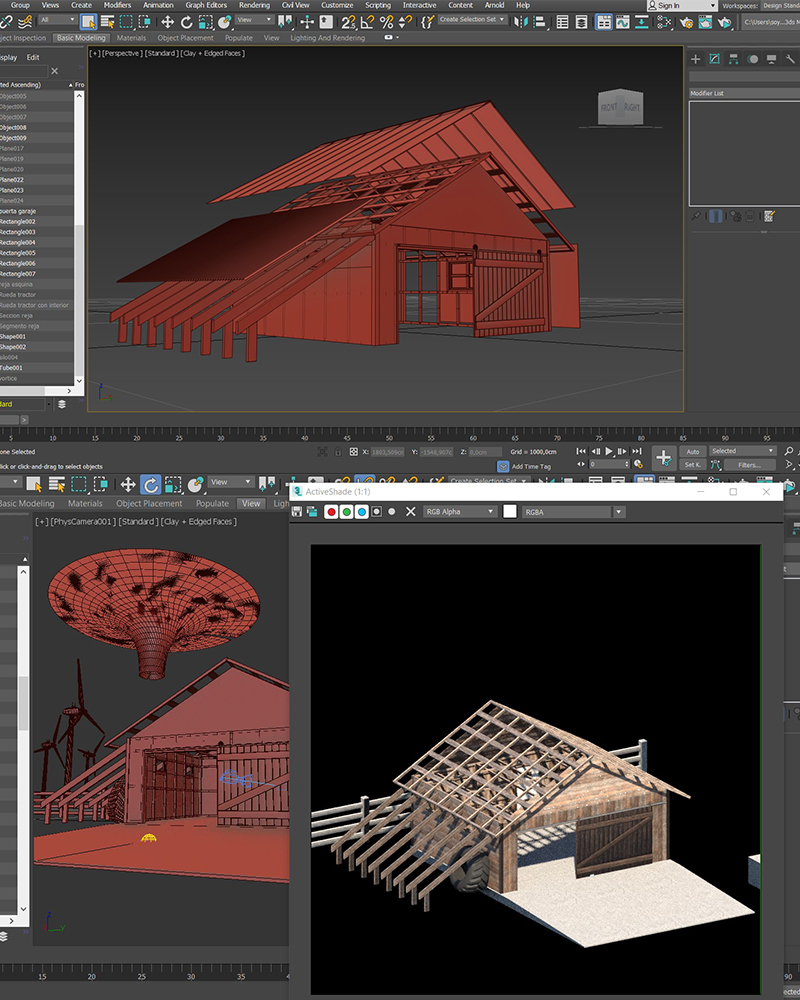Image resolution: width=800 pixels, height=1000 pixels.
Task: Click current frame number field
Action: [609, 464]
